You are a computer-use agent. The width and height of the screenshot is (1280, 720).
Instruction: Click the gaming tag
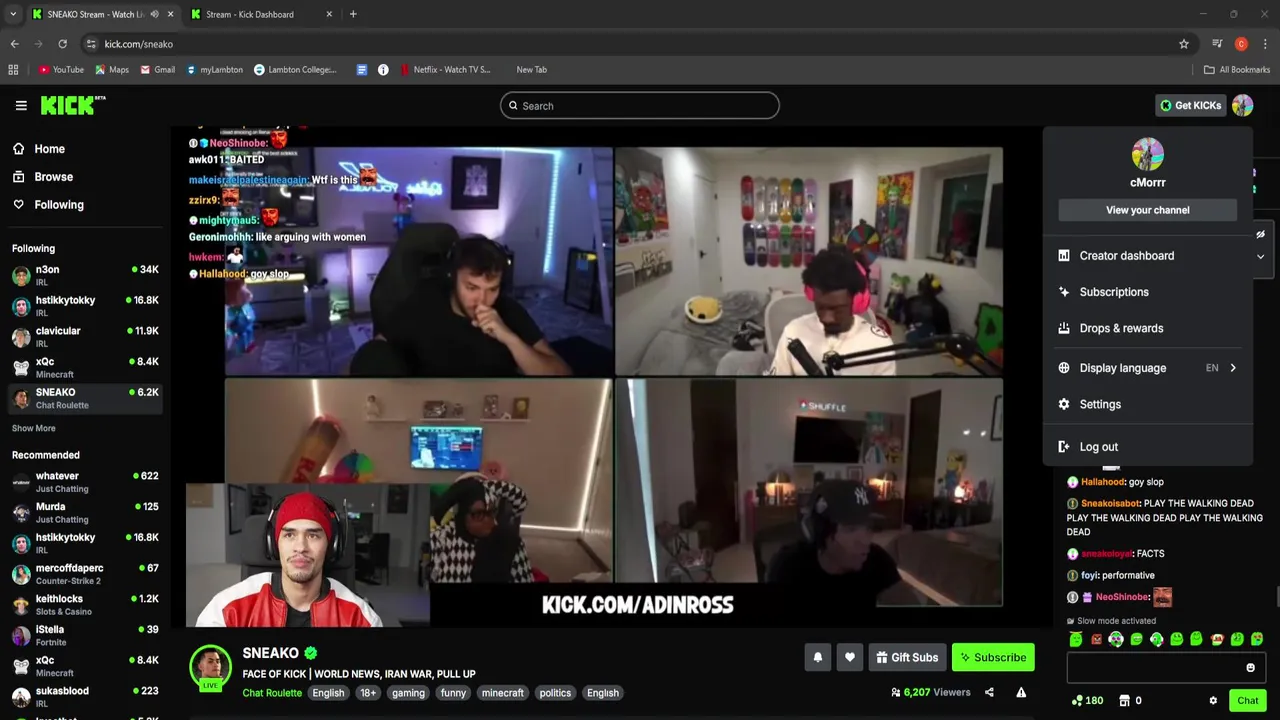point(408,693)
